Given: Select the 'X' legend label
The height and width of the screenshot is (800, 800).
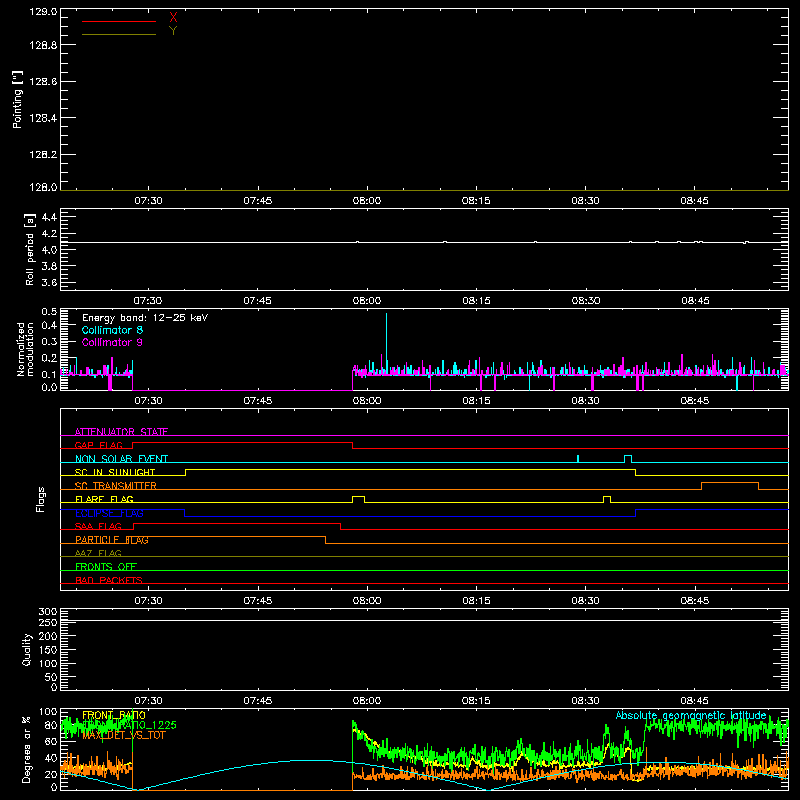Looking at the screenshot, I should point(173,18).
